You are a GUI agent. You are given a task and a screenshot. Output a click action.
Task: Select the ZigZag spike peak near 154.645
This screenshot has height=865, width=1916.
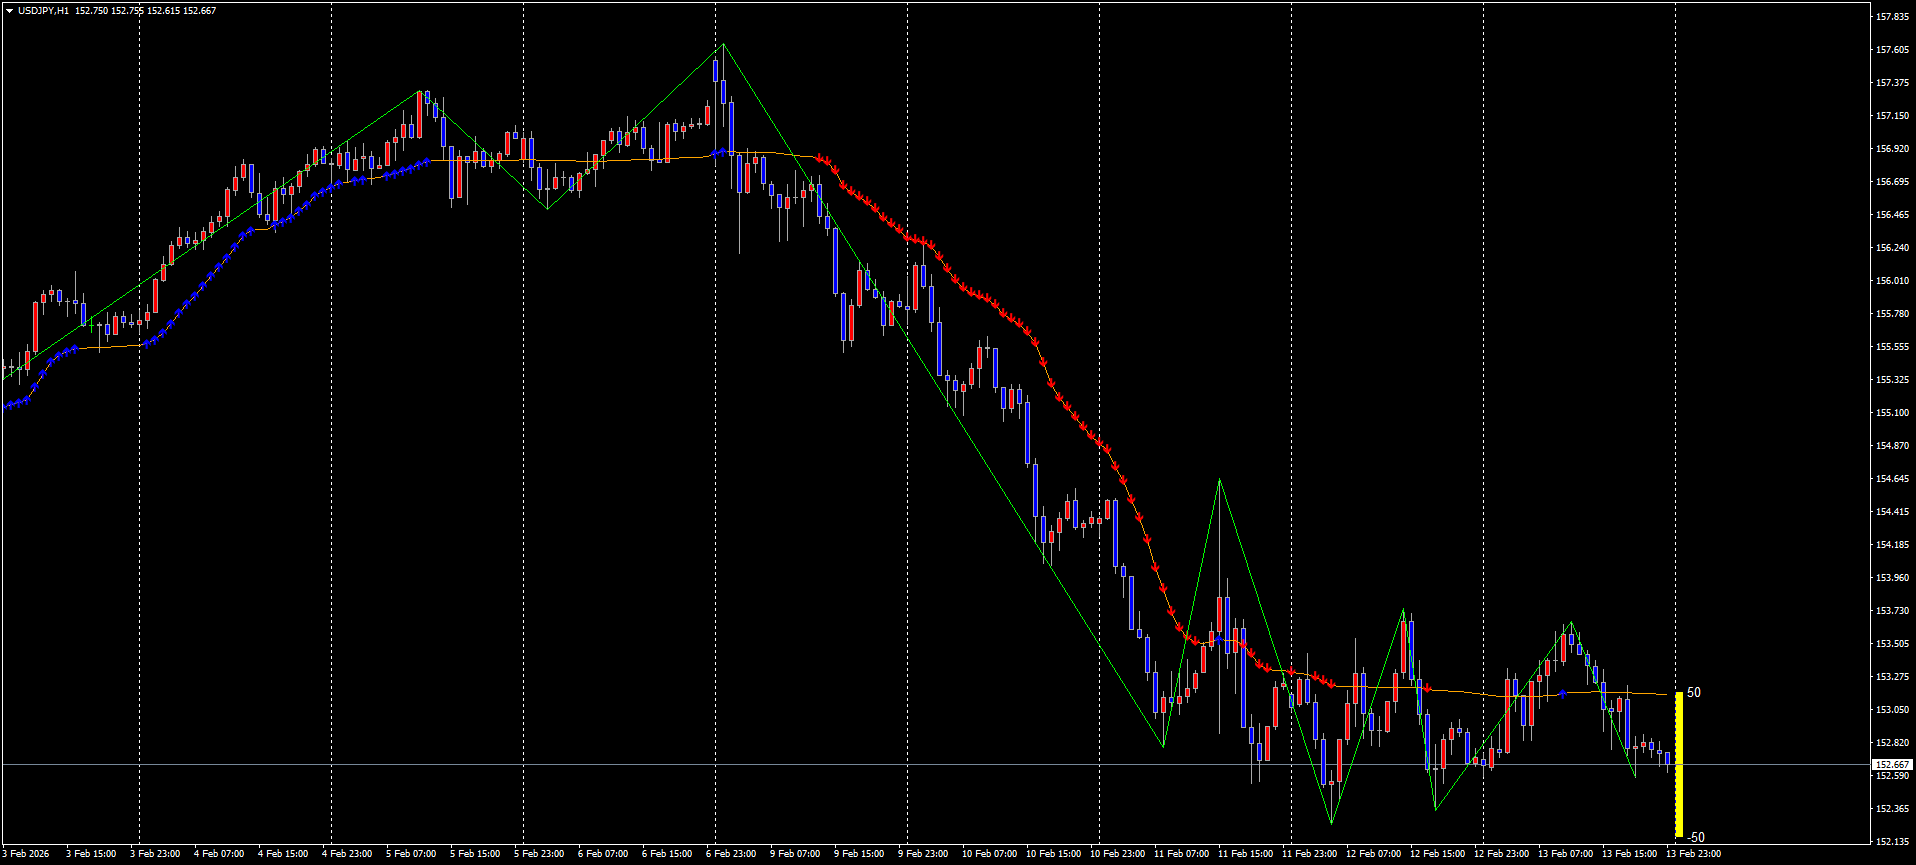click(x=1219, y=481)
